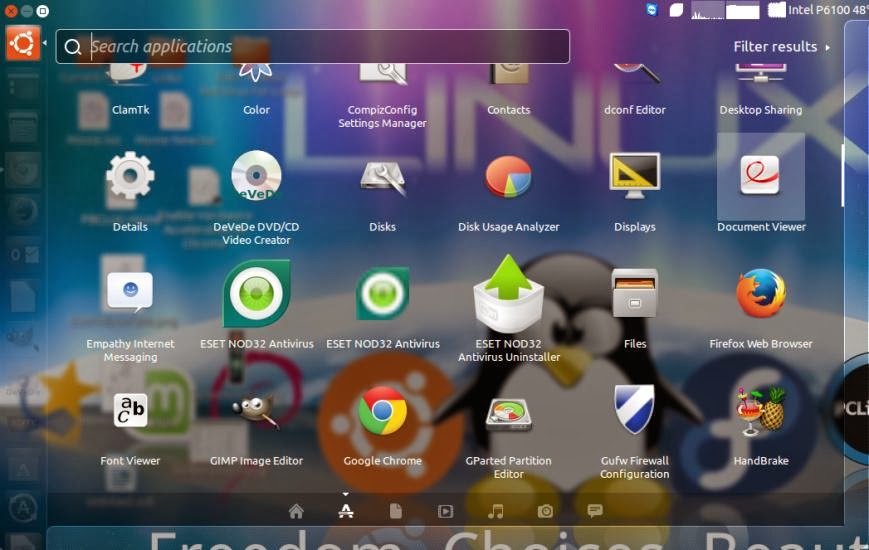This screenshot has width=869, height=550.
Task: Click the dash results scrollbar
Action: (842, 175)
